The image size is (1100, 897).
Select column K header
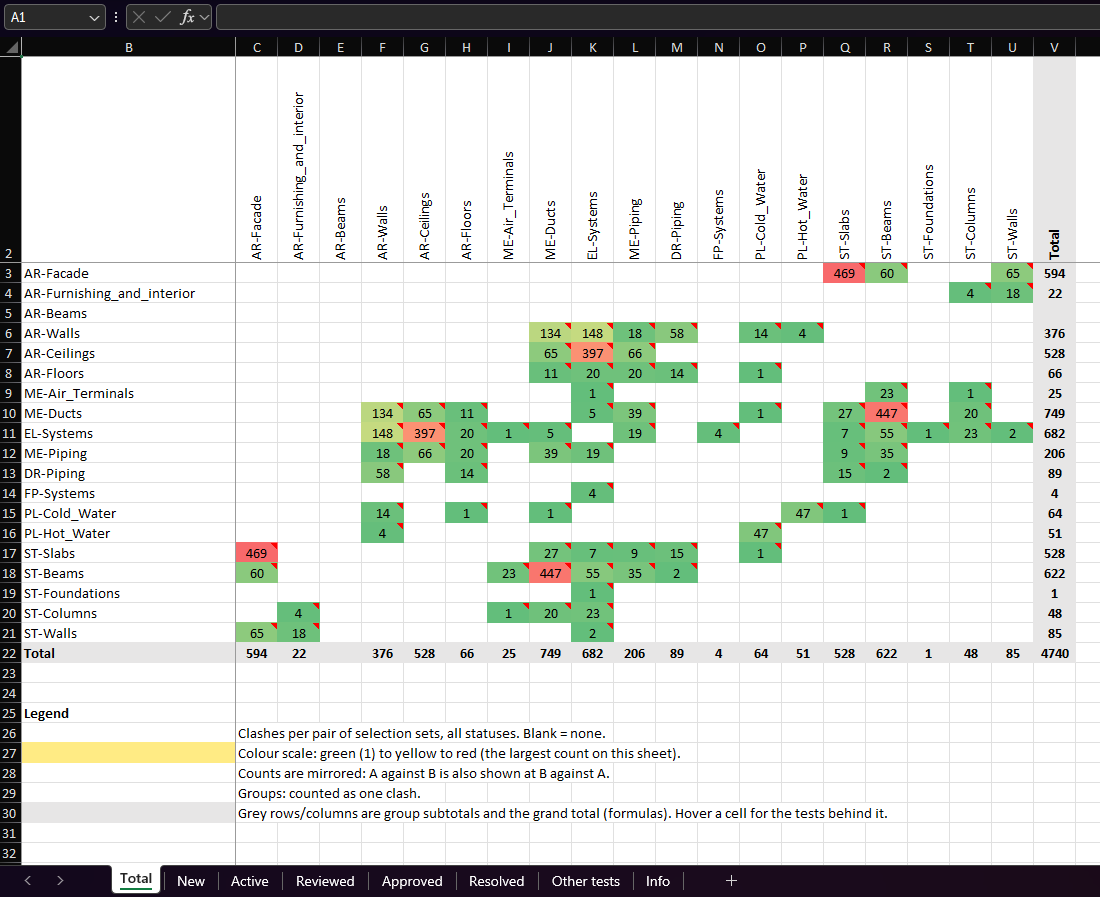tap(593, 48)
